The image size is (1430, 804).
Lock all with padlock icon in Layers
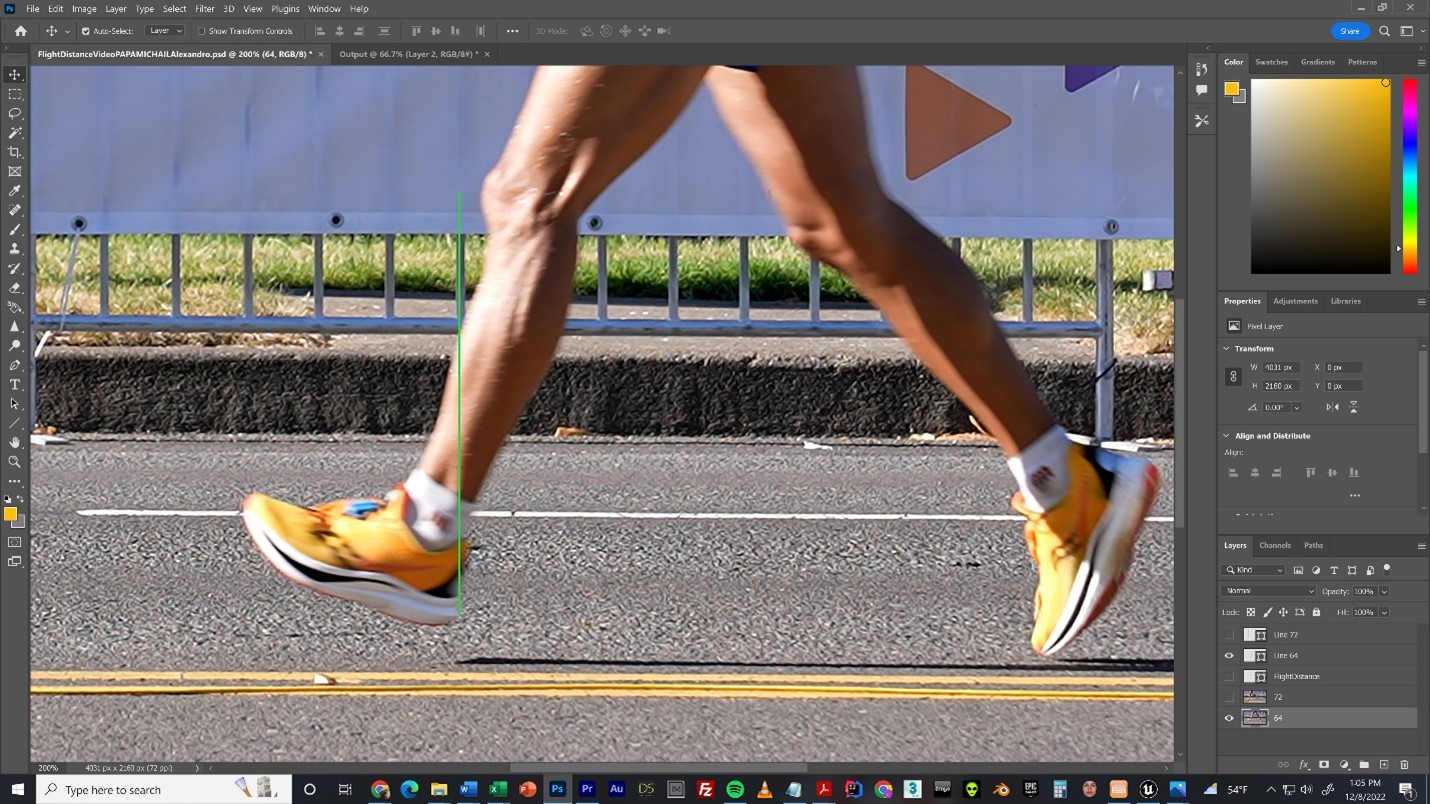[x=1316, y=612]
